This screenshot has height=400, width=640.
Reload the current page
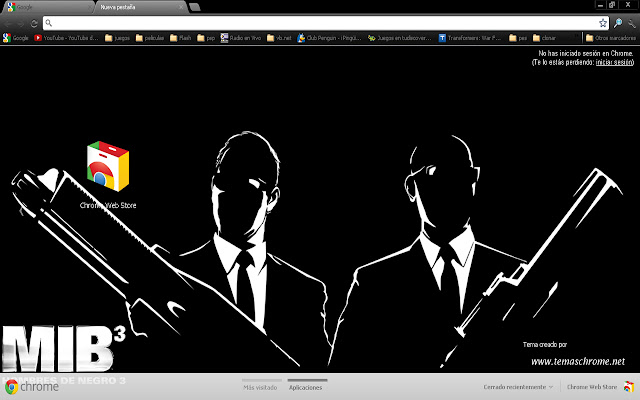pos(34,23)
